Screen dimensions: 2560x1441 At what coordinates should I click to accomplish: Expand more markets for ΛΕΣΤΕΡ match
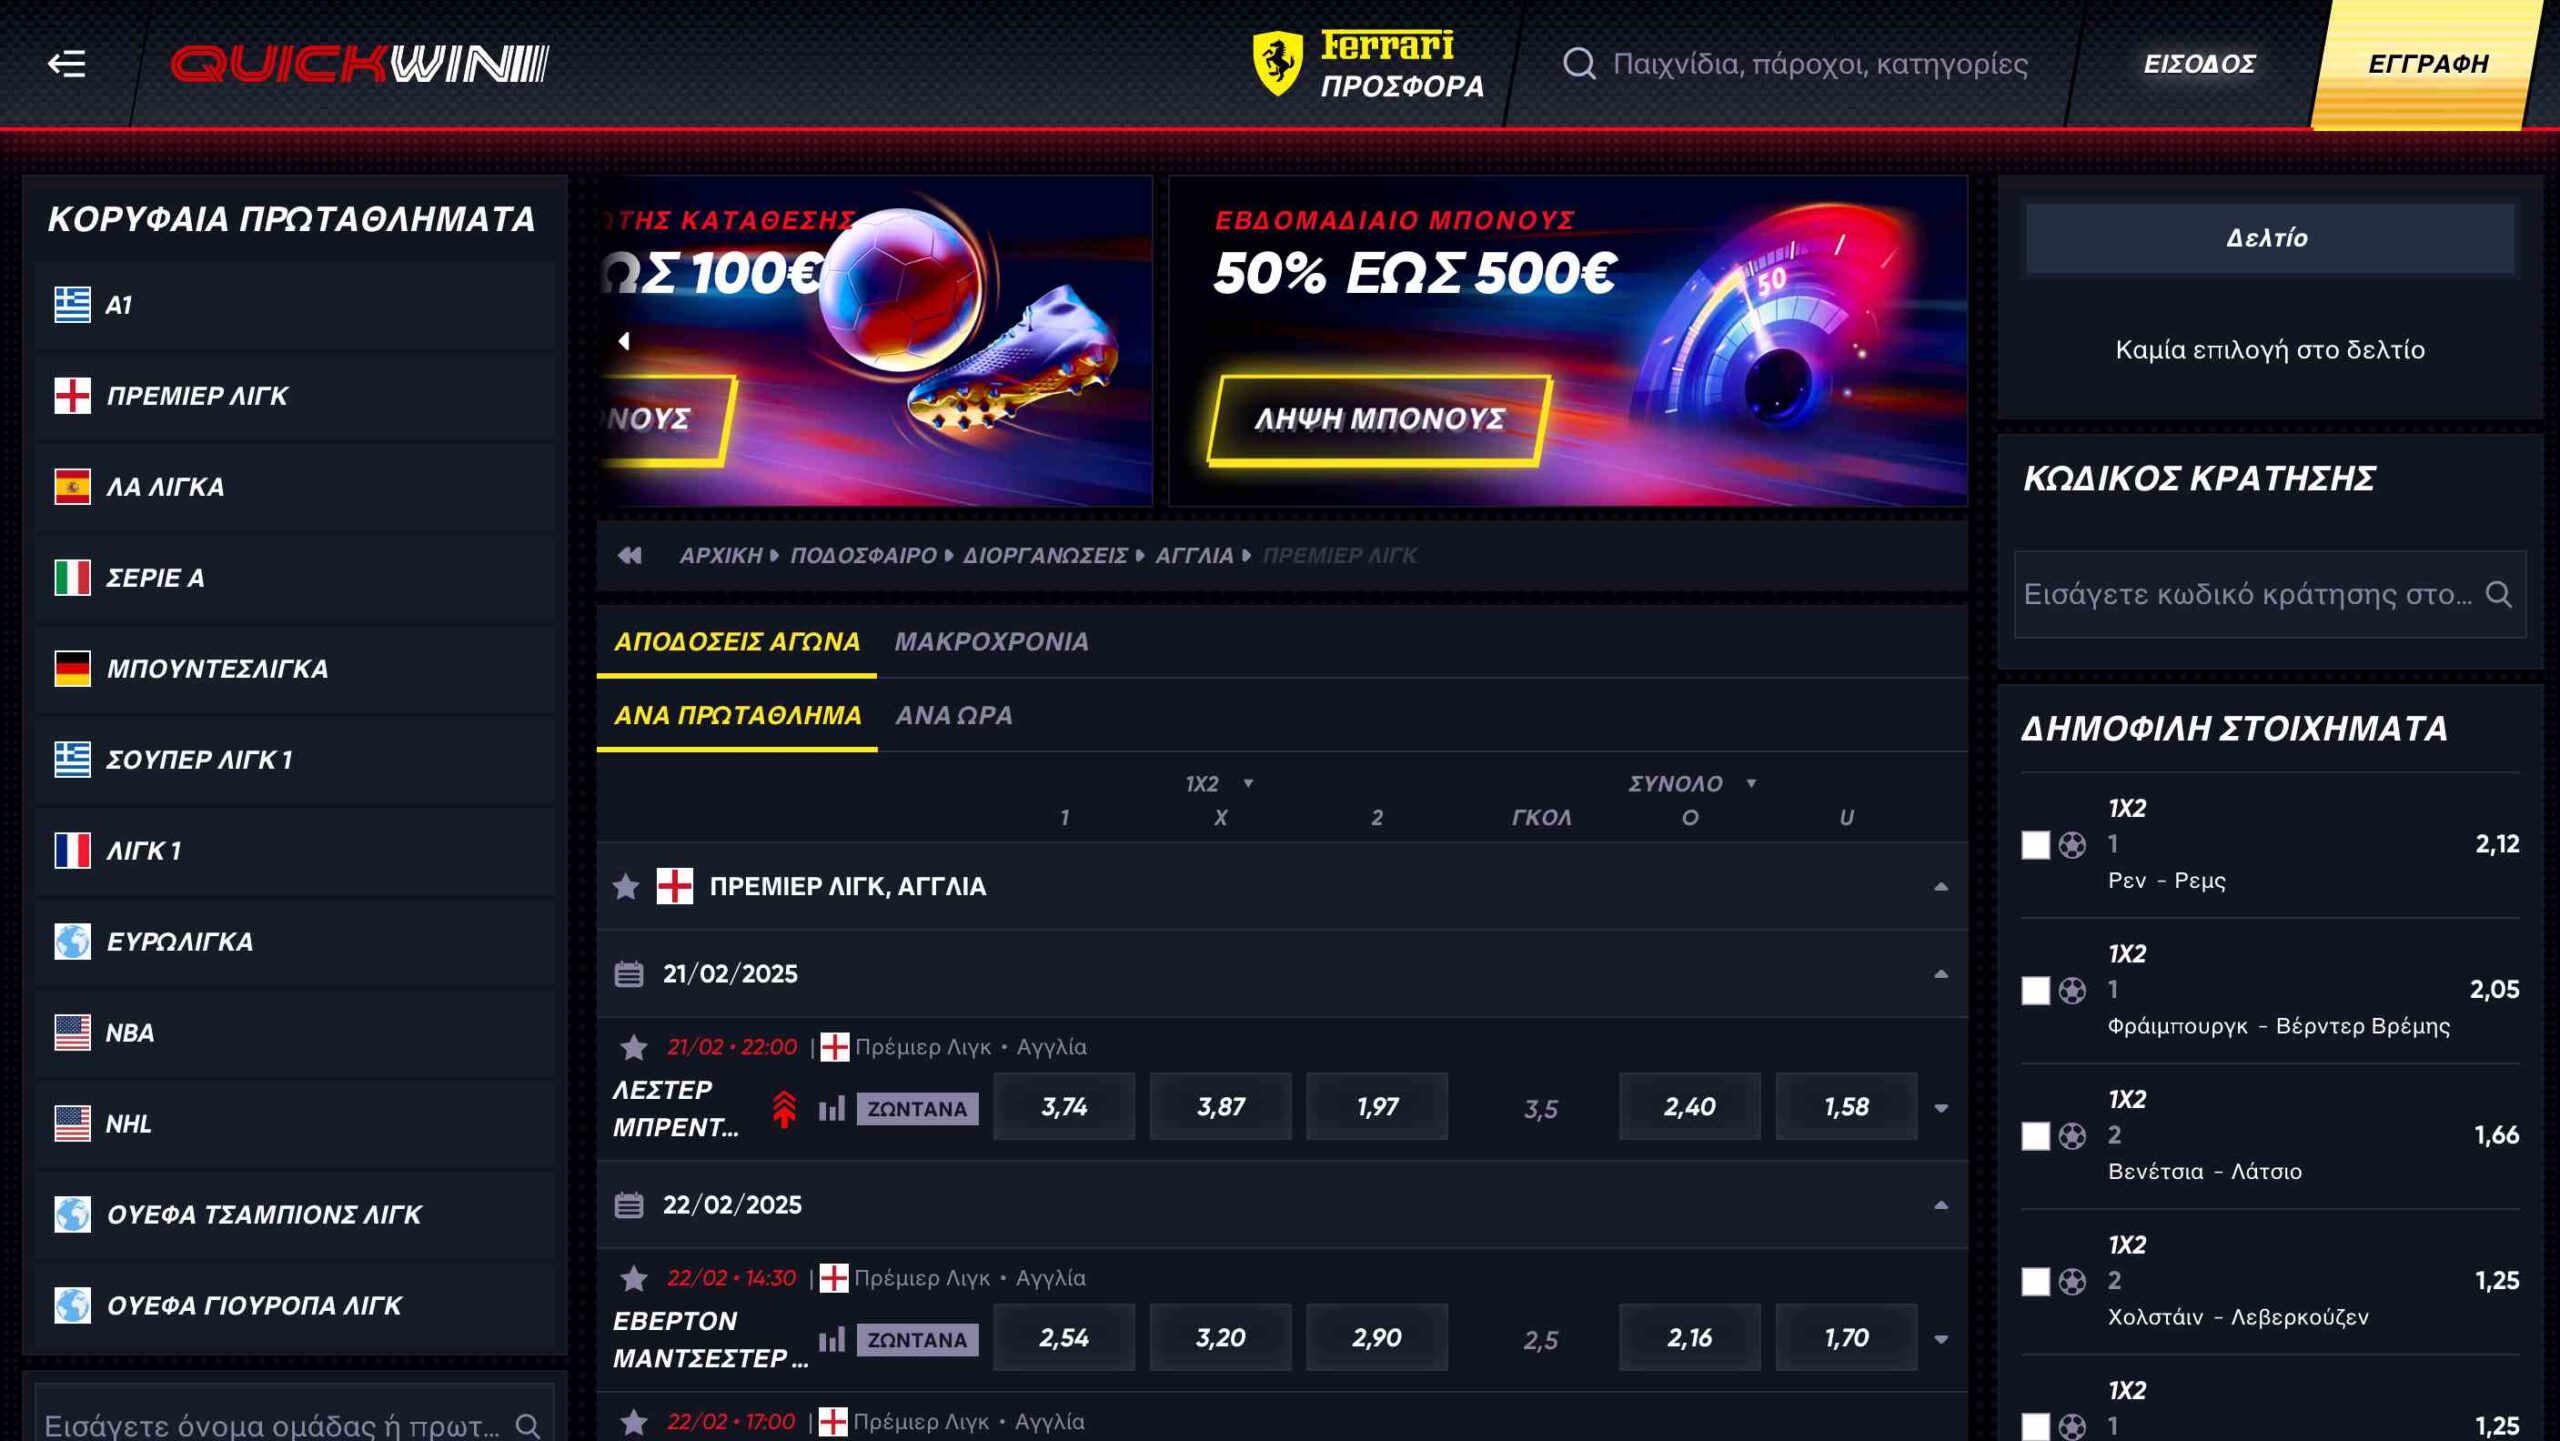[1940, 1108]
